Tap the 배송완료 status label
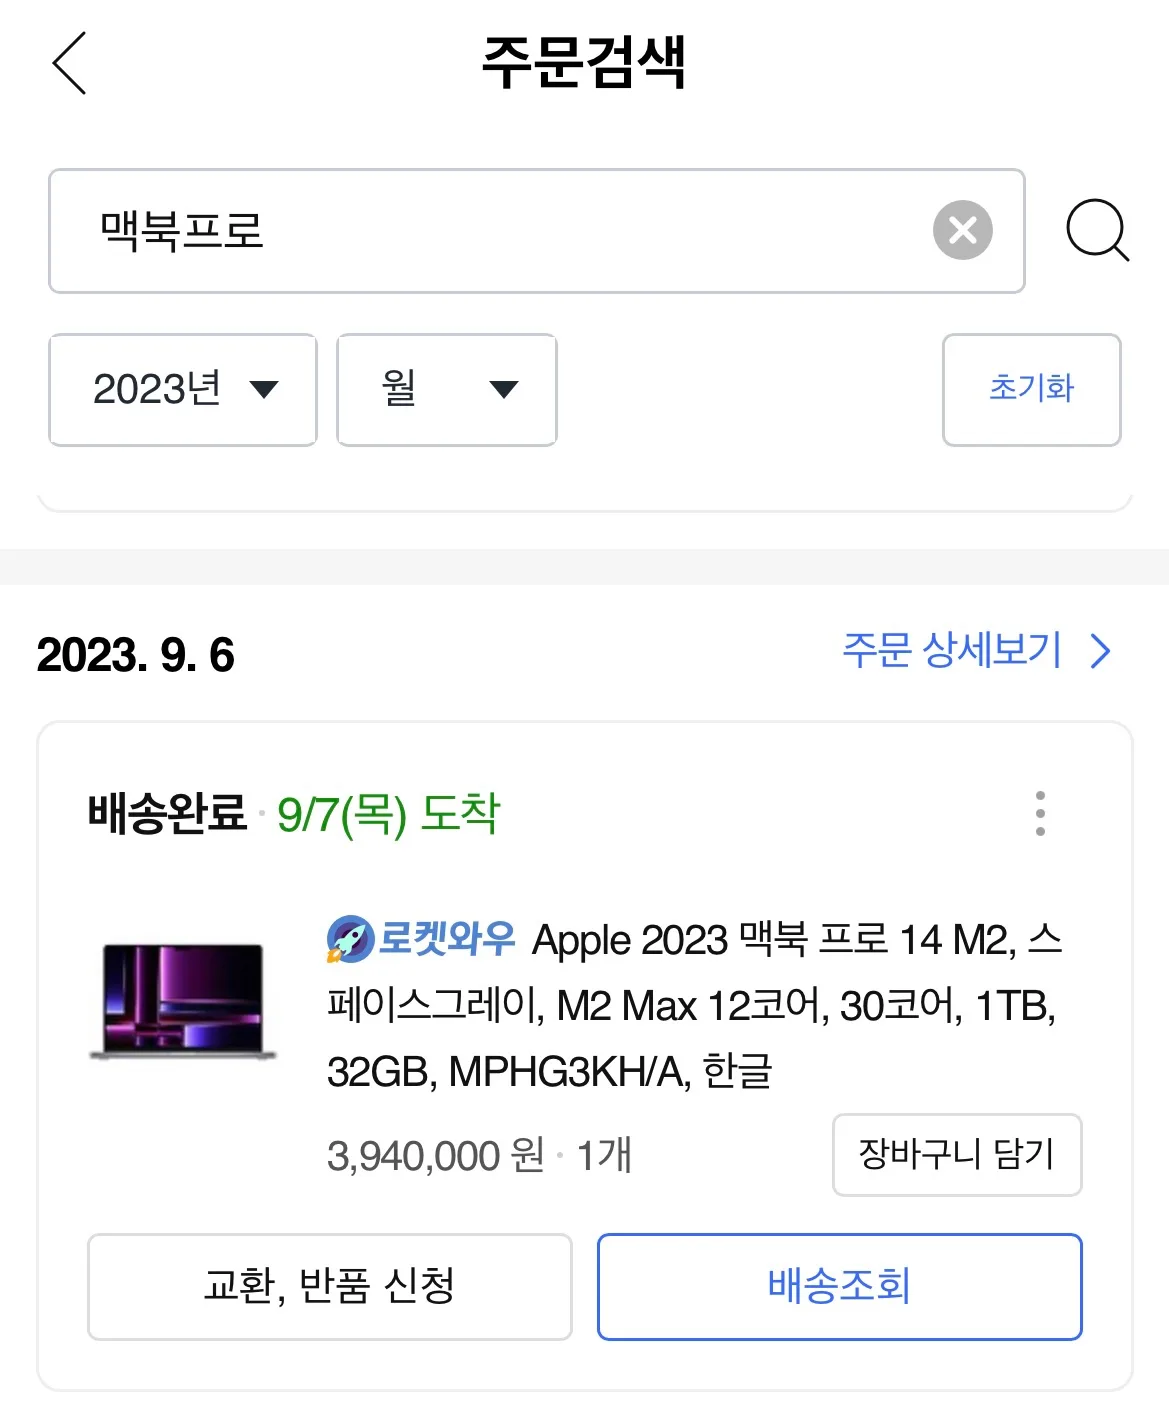The height and width of the screenshot is (1427, 1169). tap(167, 813)
